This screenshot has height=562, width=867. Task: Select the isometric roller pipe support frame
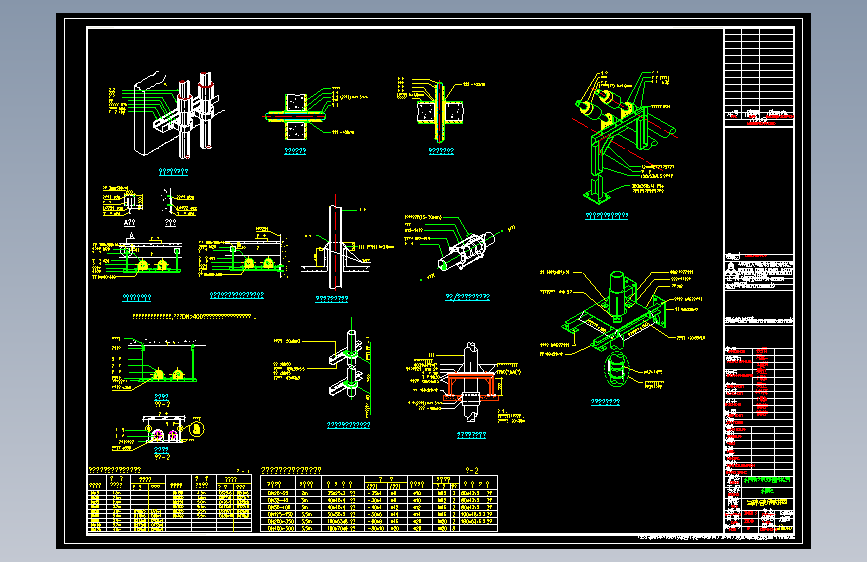pos(624,137)
